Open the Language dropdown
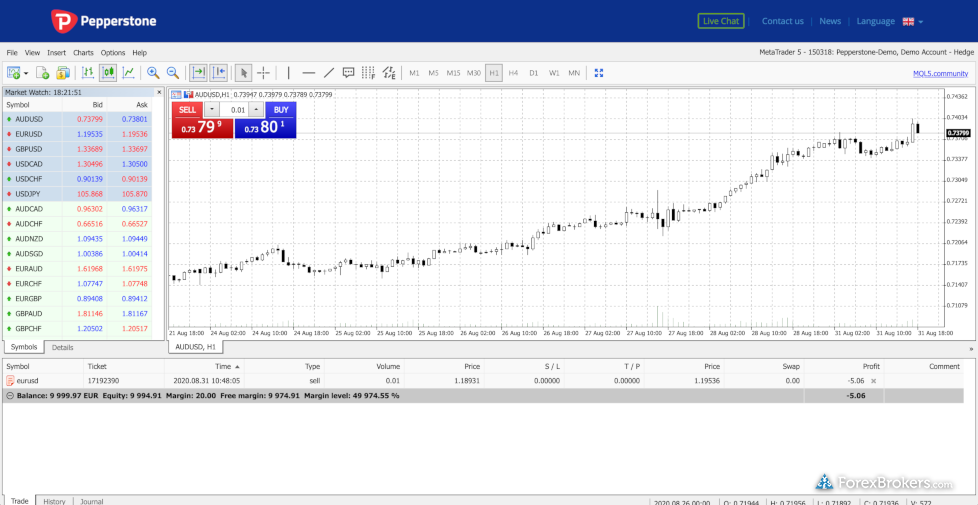The image size is (978, 505). 889,21
